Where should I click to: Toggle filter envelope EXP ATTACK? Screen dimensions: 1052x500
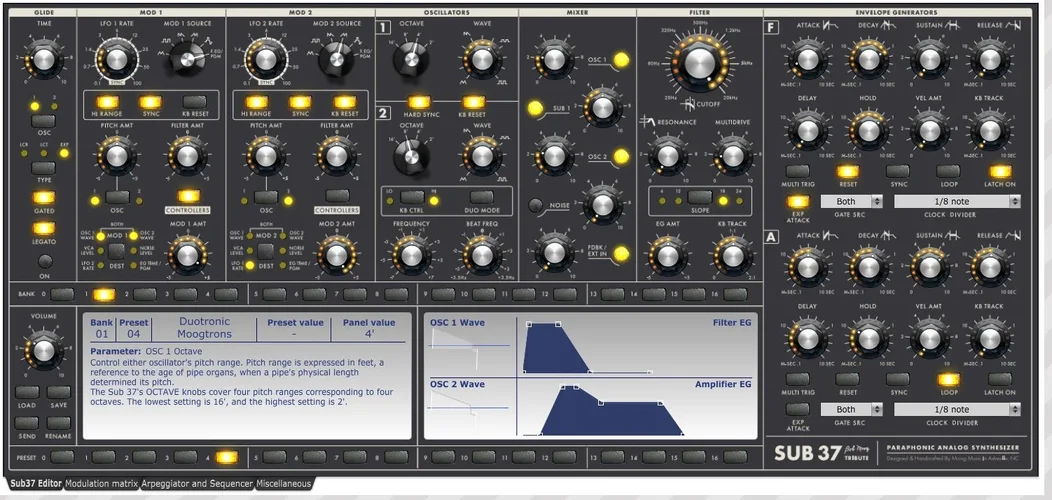797,201
